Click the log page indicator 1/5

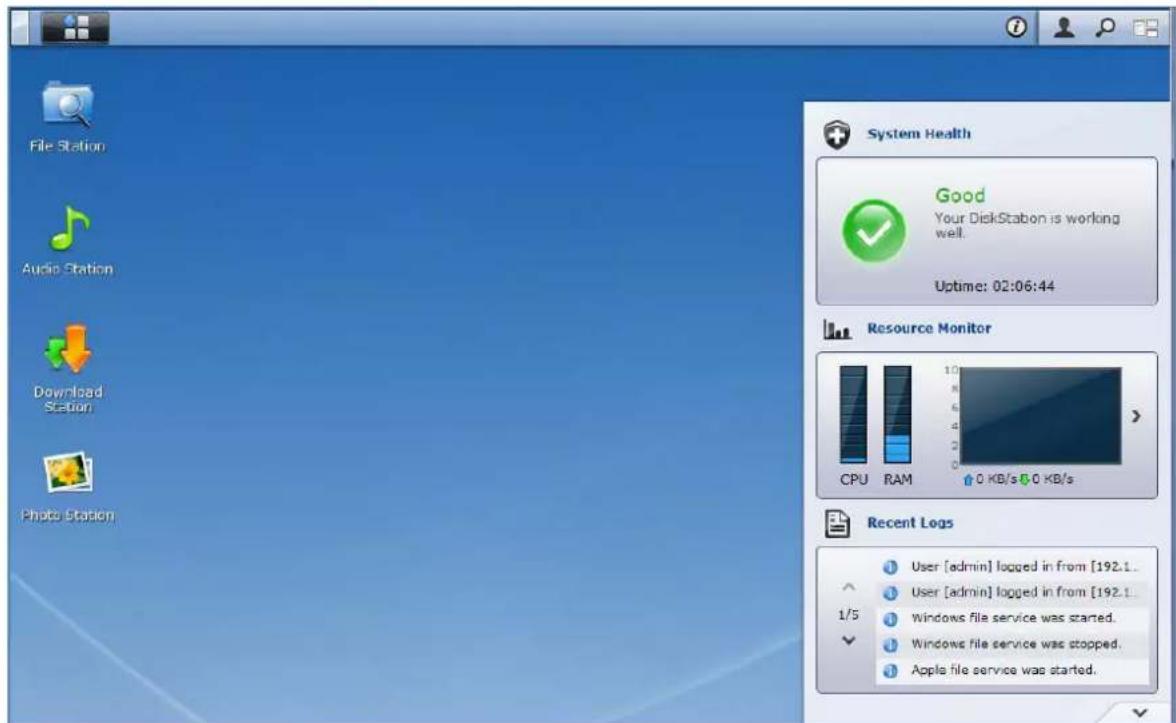click(848, 615)
